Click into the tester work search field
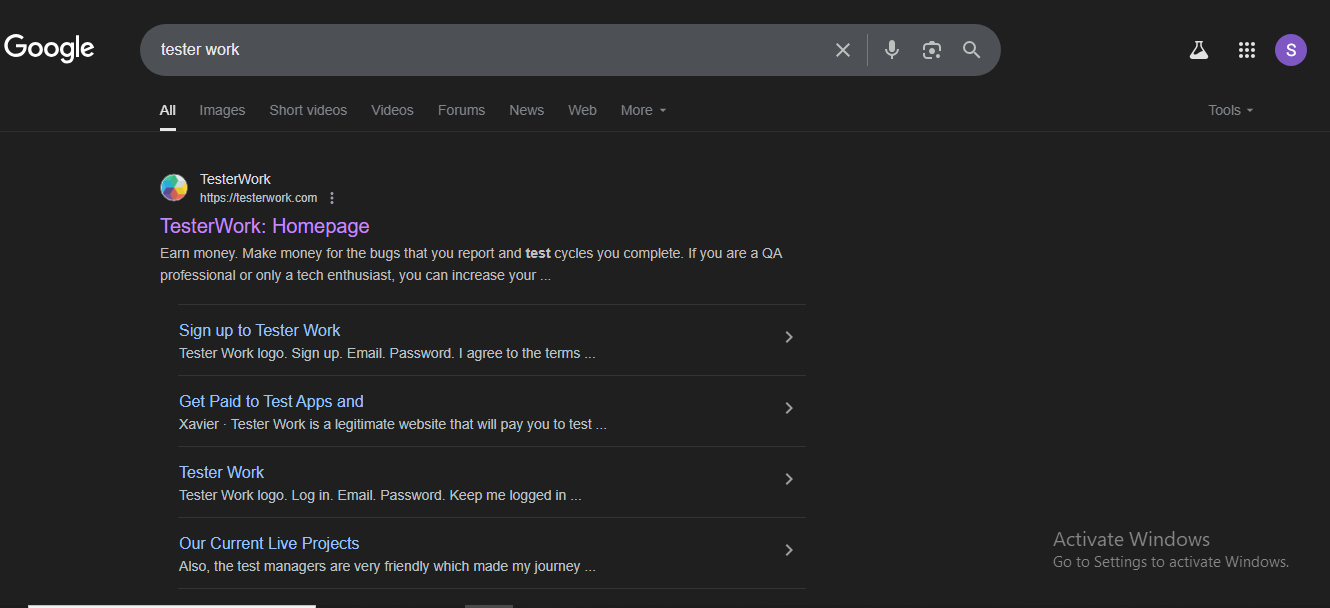Image resolution: width=1330 pixels, height=608 pixels. tap(480, 50)
